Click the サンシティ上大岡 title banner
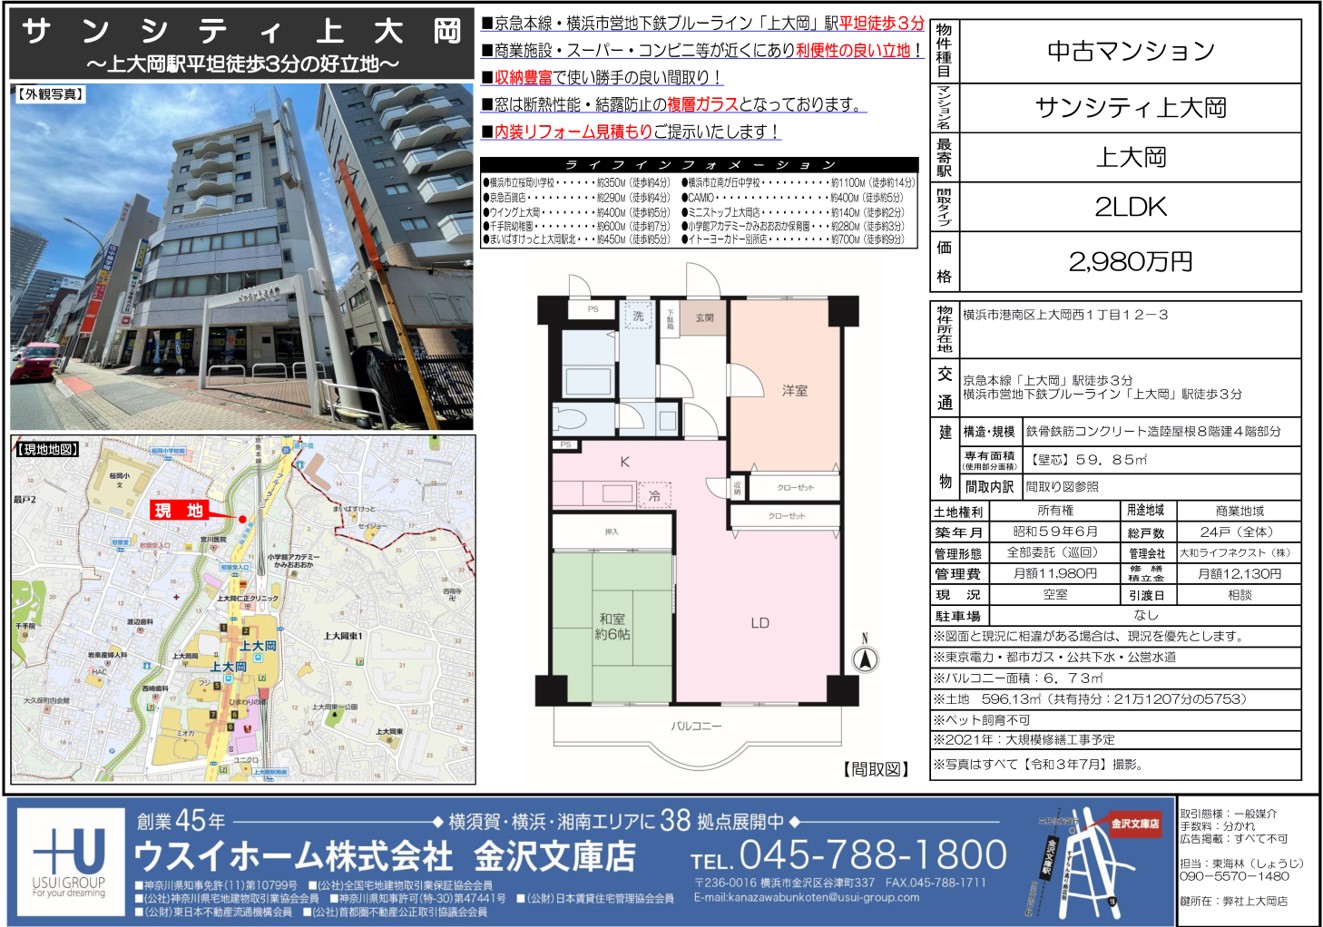This screenshot has width=1323, height=927. point(241,47)
